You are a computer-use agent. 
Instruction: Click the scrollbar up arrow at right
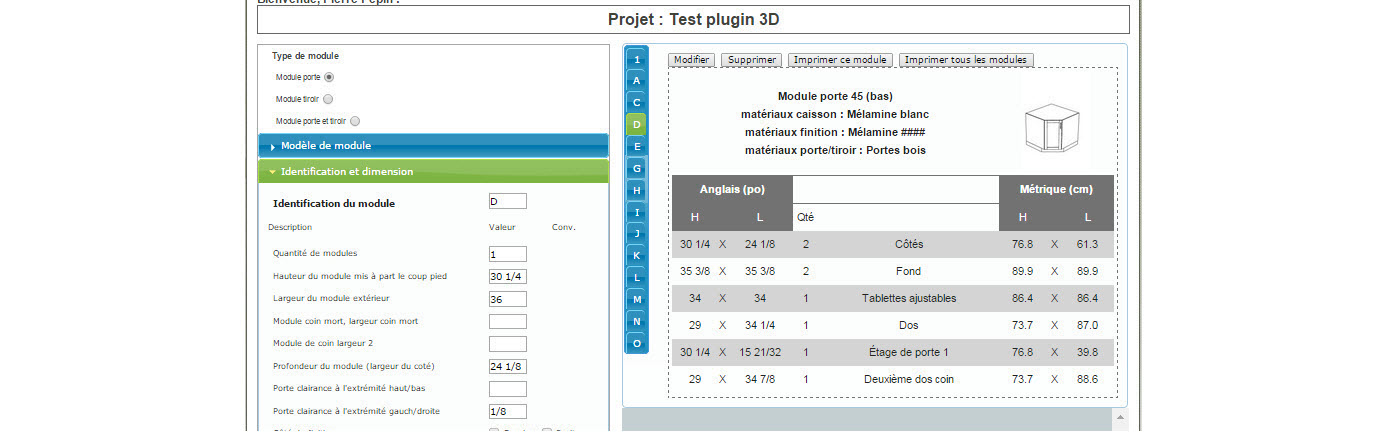tap(1120, 416)
